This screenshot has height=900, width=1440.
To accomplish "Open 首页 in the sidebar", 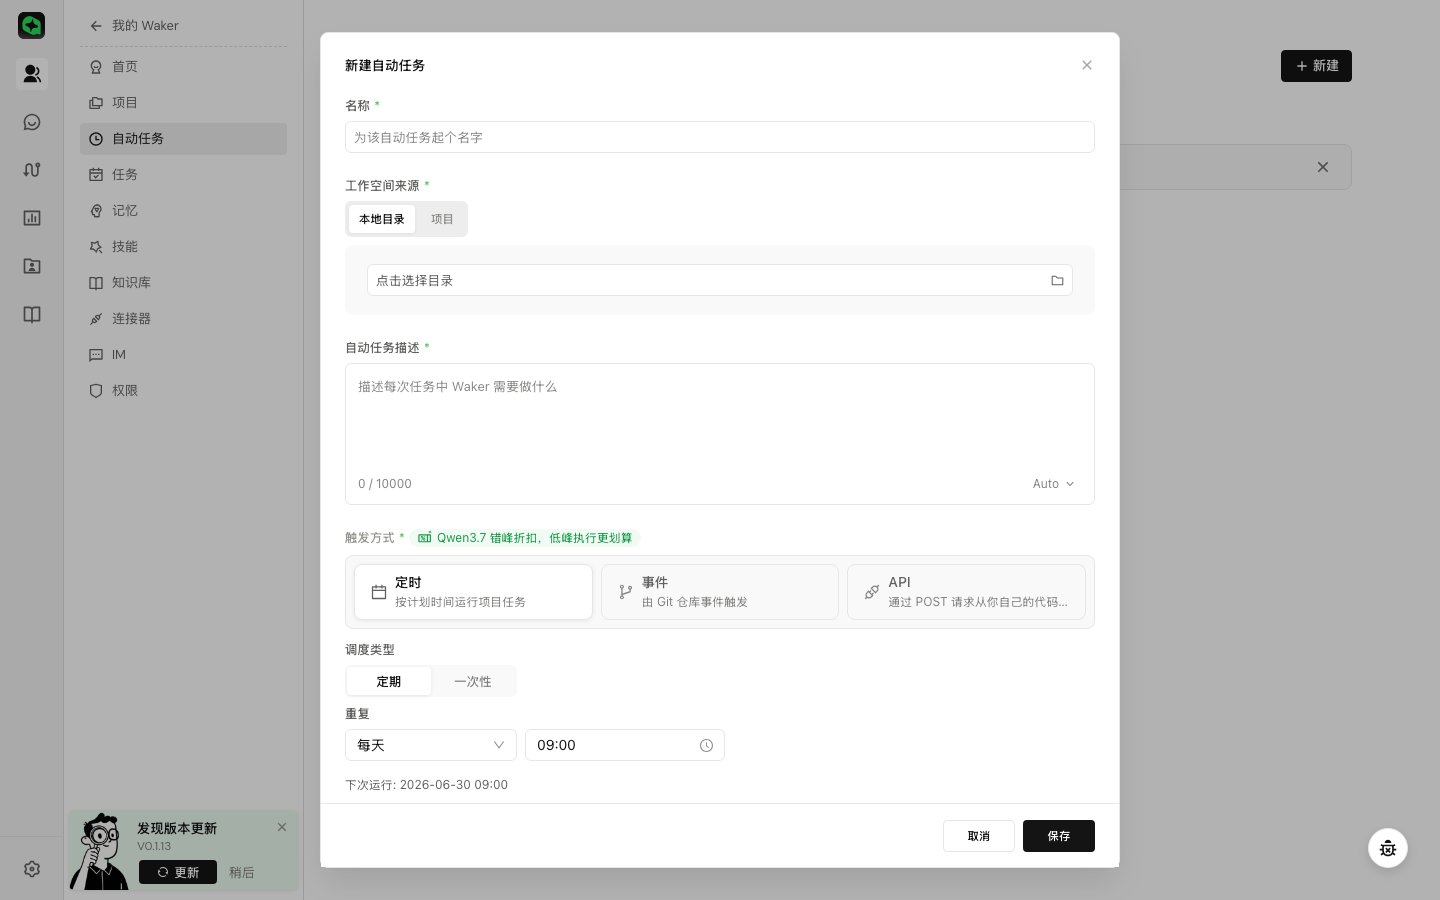I will pos(183,67).
